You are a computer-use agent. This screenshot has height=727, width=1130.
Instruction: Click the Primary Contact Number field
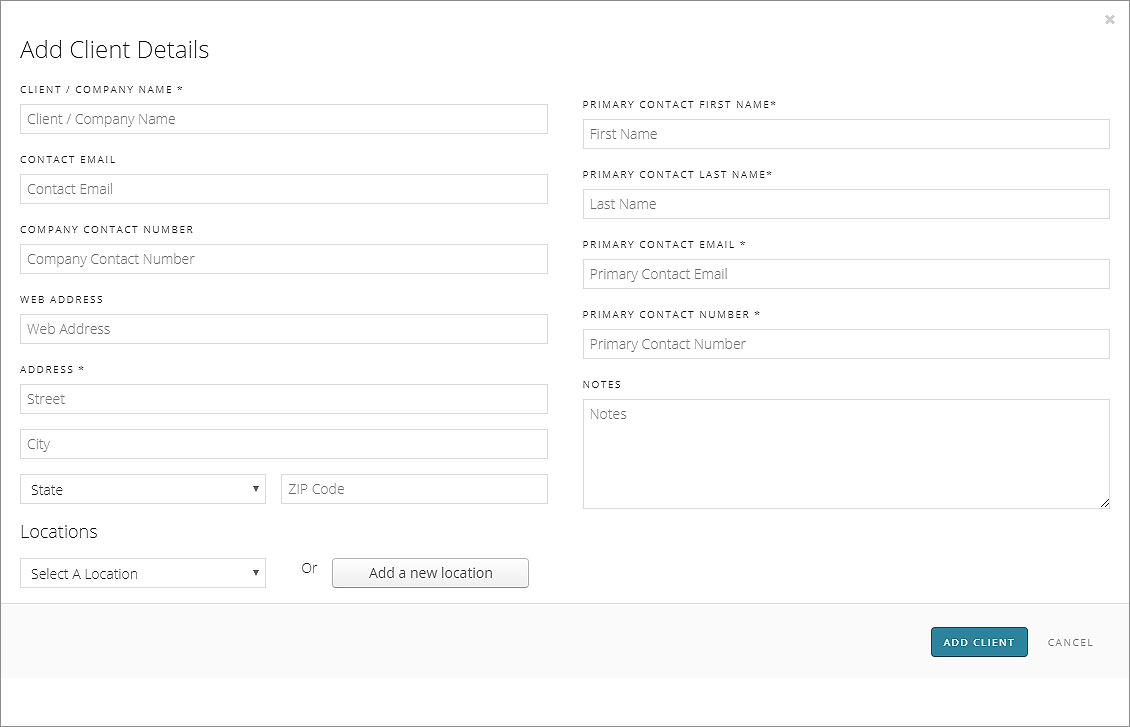coord(846,344)
